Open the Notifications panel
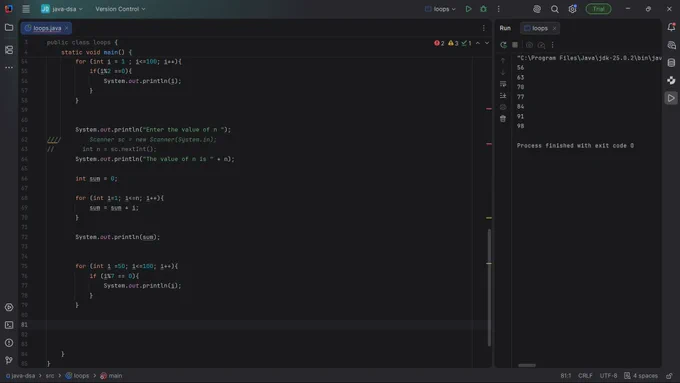Screen dimensions: 680x383 tap(671, 27)
